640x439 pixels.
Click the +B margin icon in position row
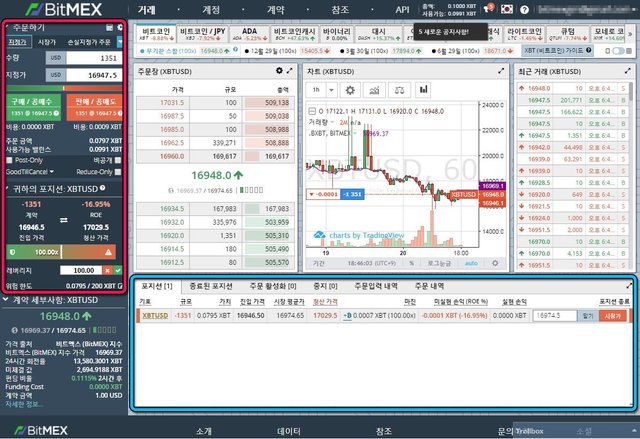(x=347, y=315)
